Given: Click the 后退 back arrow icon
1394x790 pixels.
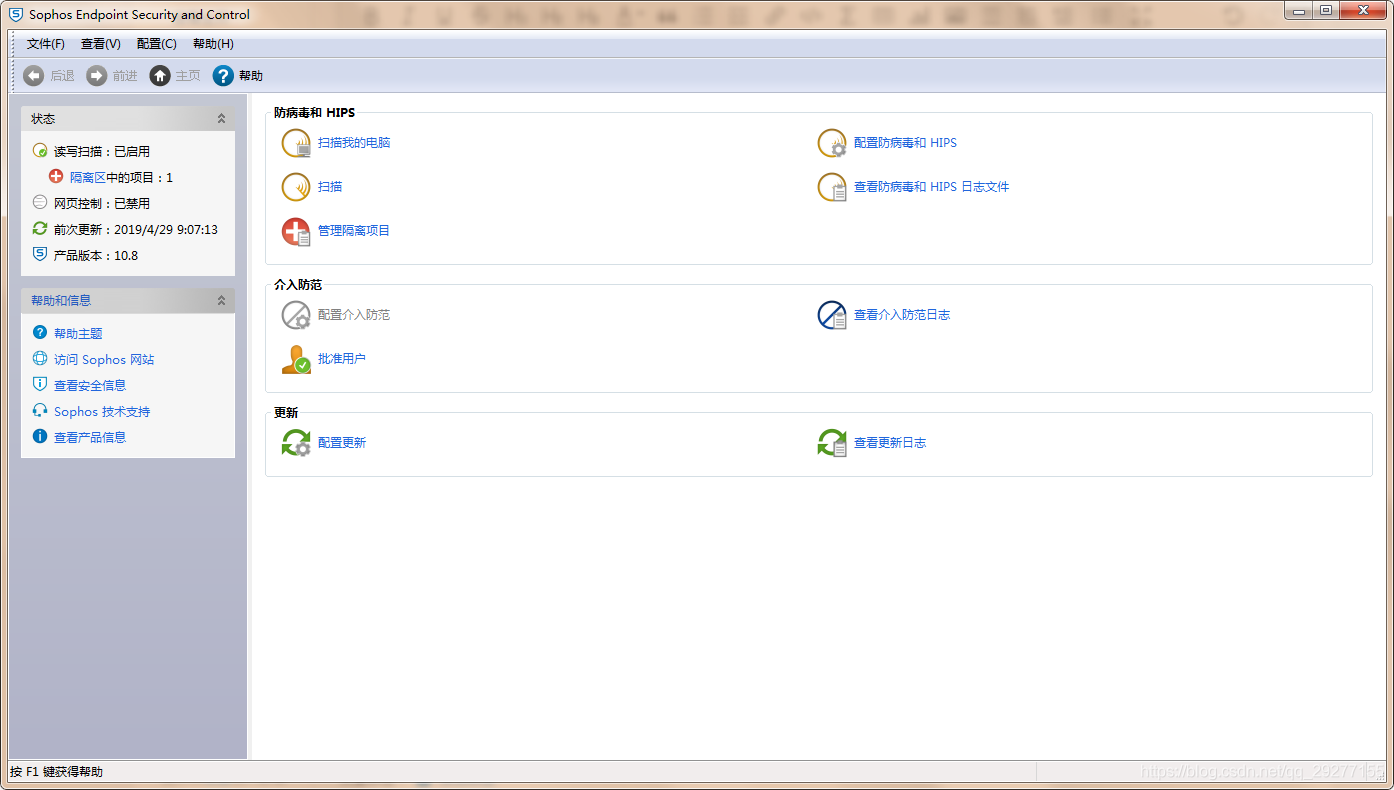Looking at the screenshot, I should pyautogui.click(x=34, y=76).
